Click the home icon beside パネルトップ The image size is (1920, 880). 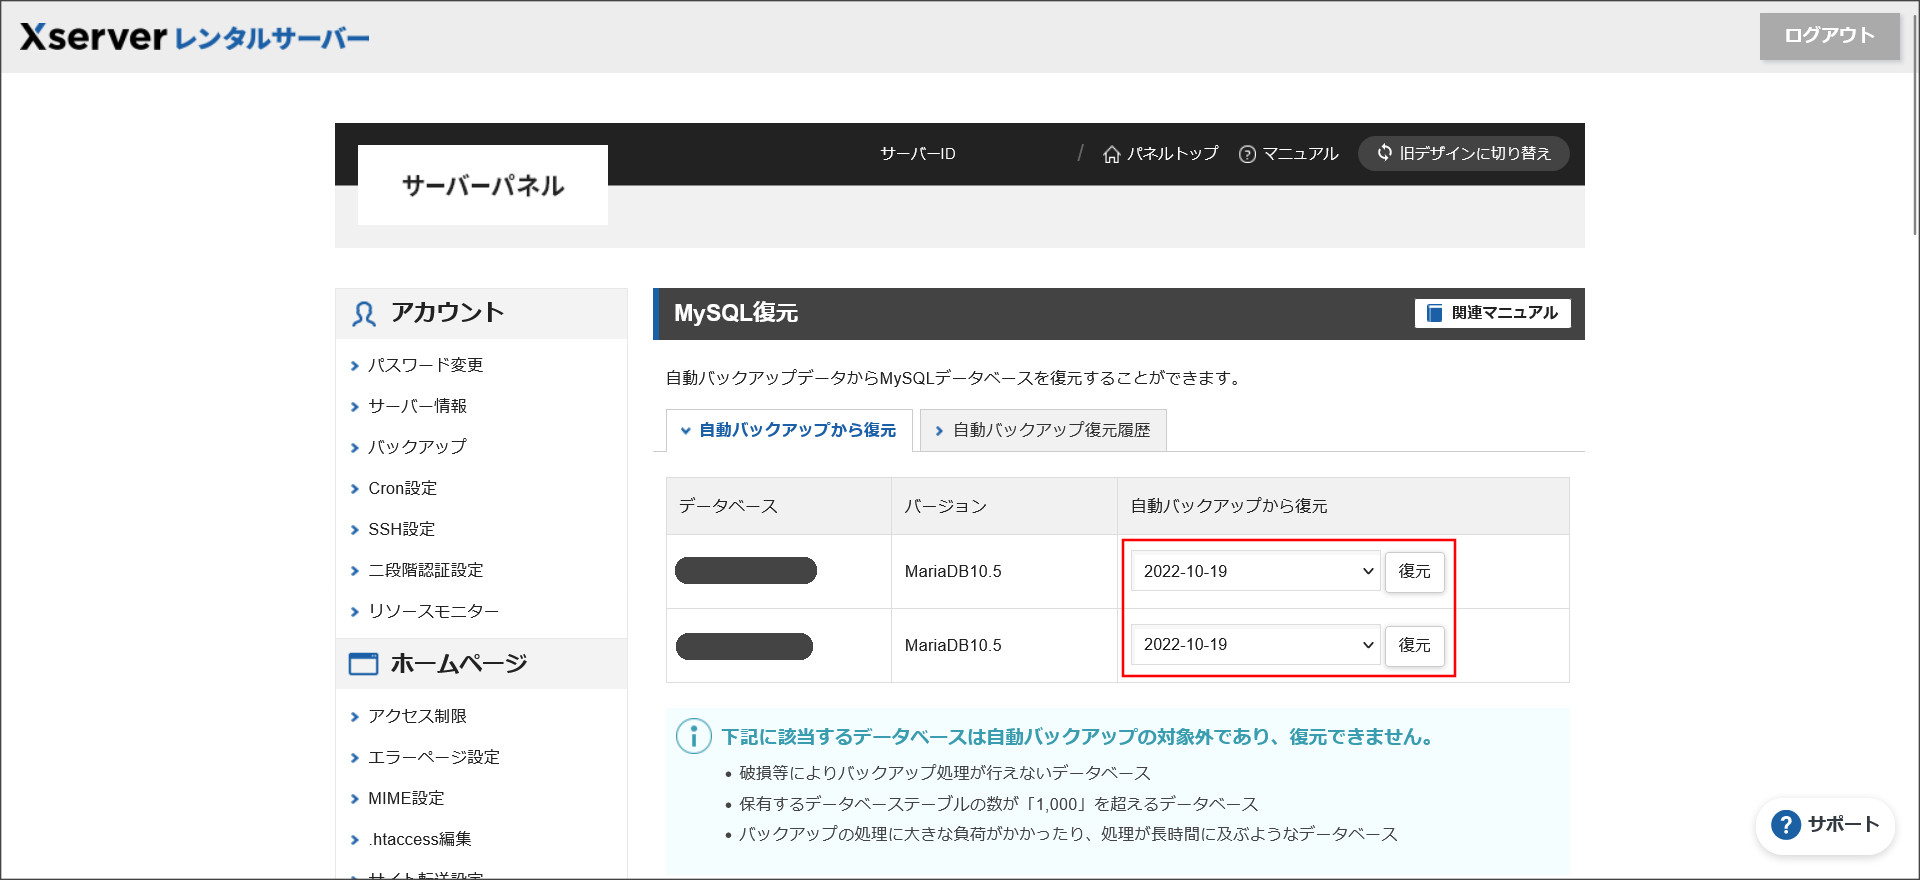click(1111, 154)
